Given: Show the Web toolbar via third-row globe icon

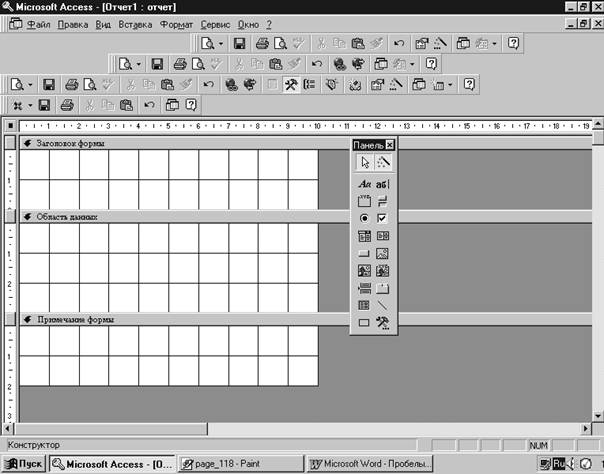Looking at the screenshot, I should tap(250, 84).
